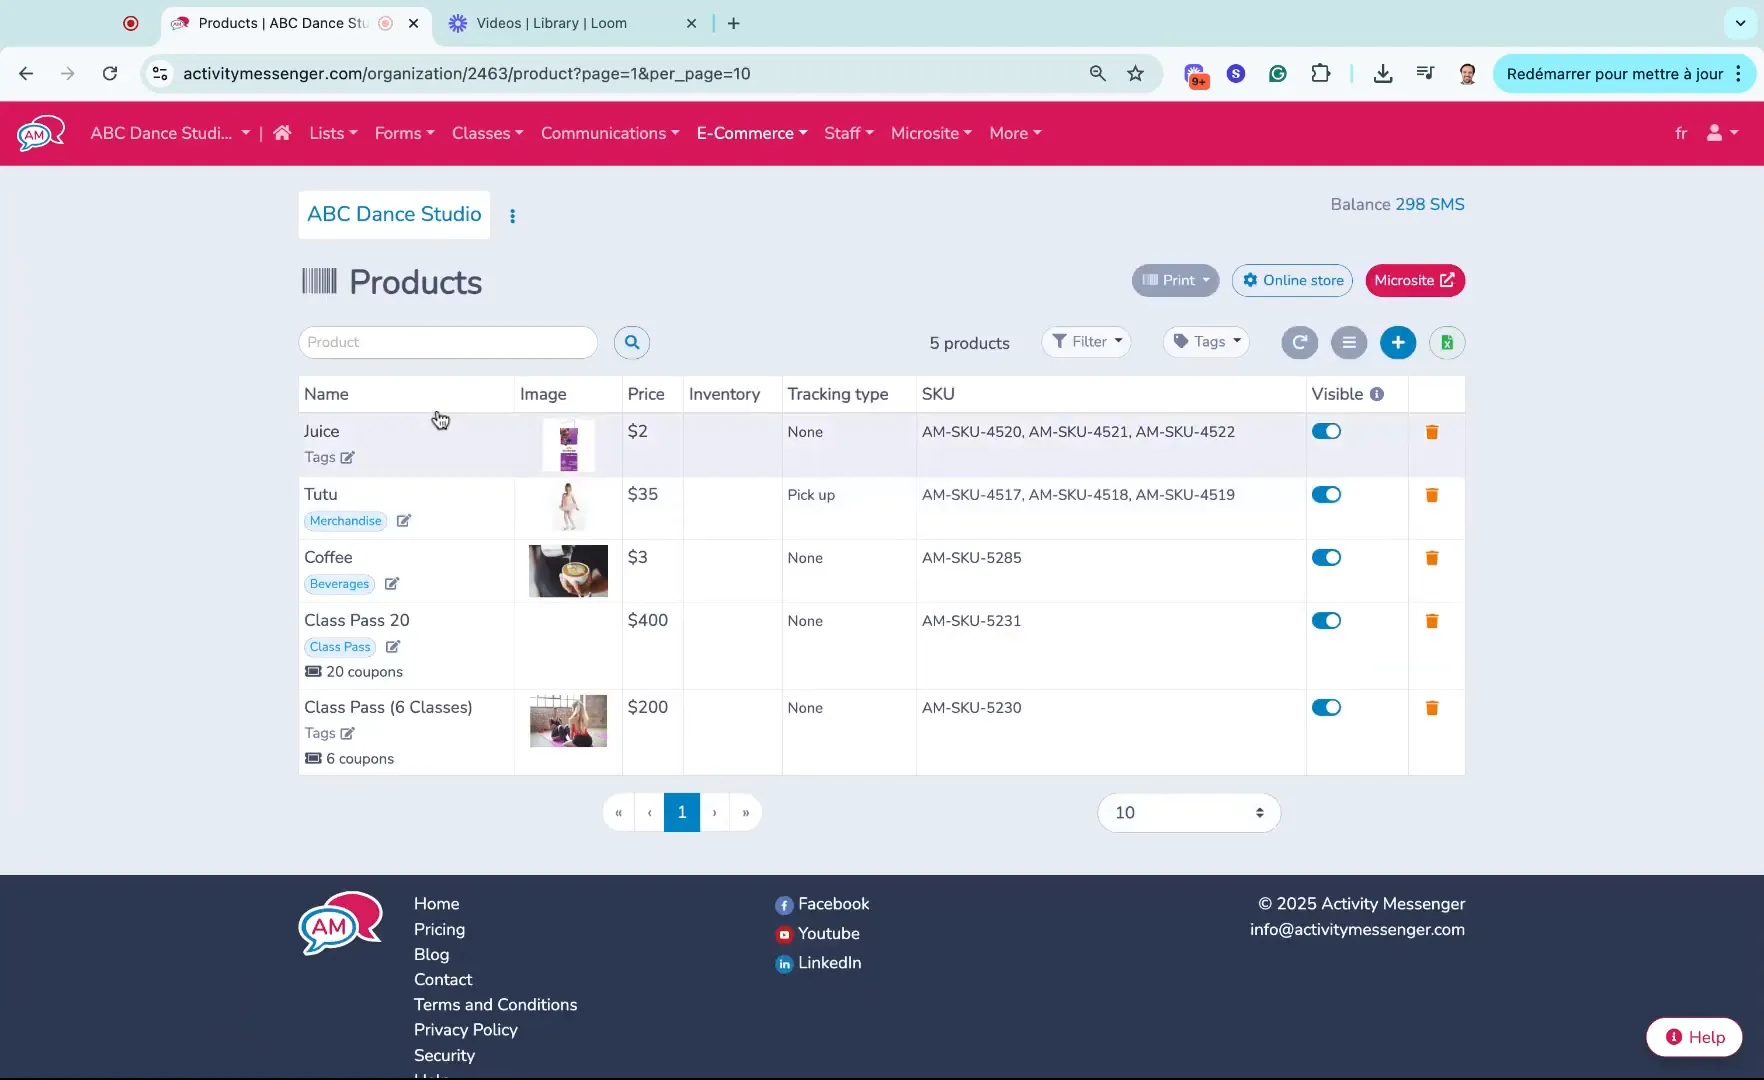
Task: Click the edit tags icon beside Merchandise
Action: coord(403,521)
